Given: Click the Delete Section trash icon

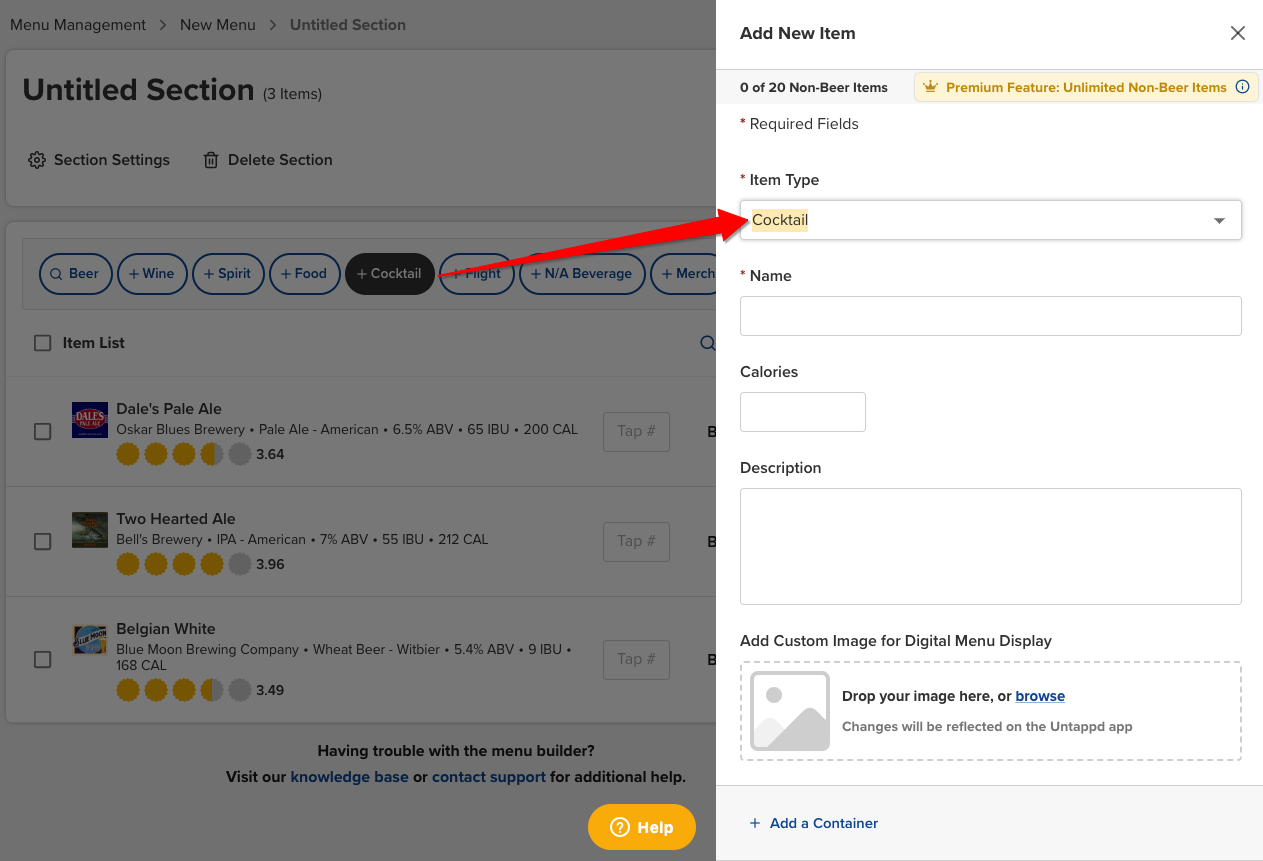Looking at the screenshot, I should (211, 160).
